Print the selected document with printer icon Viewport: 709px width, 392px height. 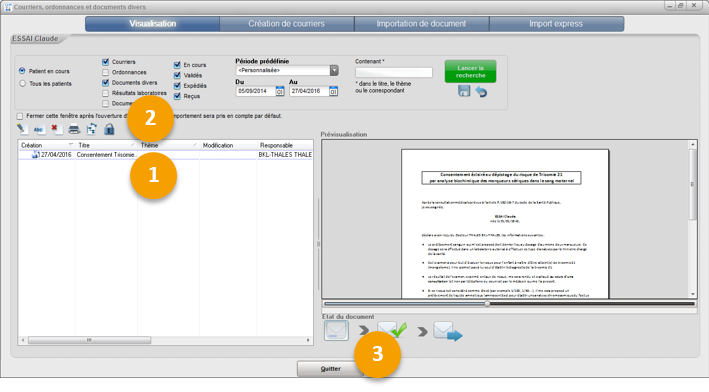pos(74,129)
